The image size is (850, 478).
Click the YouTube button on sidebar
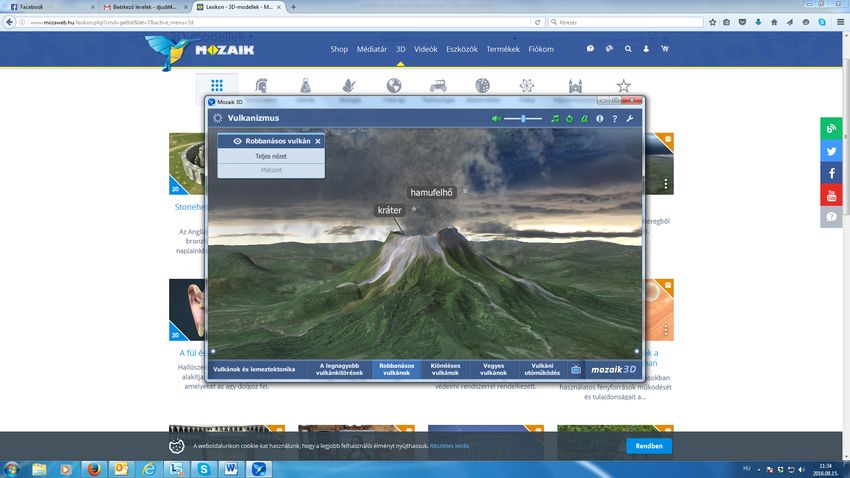(831, 195)
